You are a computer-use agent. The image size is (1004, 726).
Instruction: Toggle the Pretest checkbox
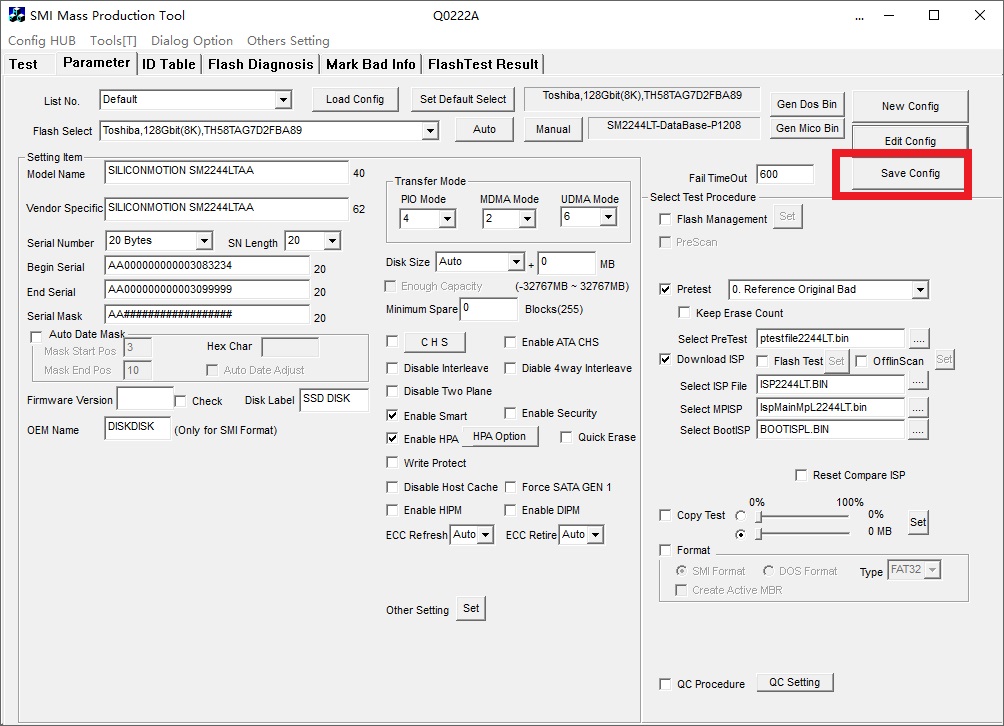(x=666, y=290)
